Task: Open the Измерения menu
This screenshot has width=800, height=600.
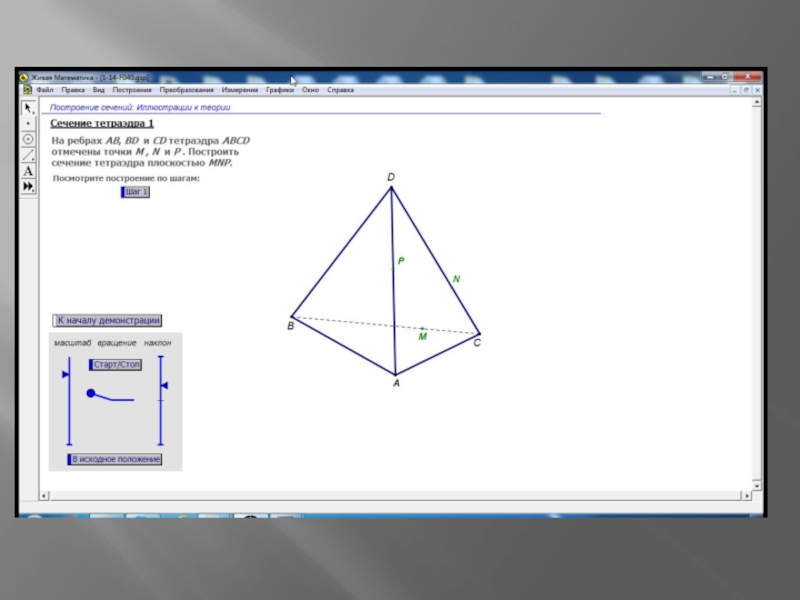Action: coord(240,90)
